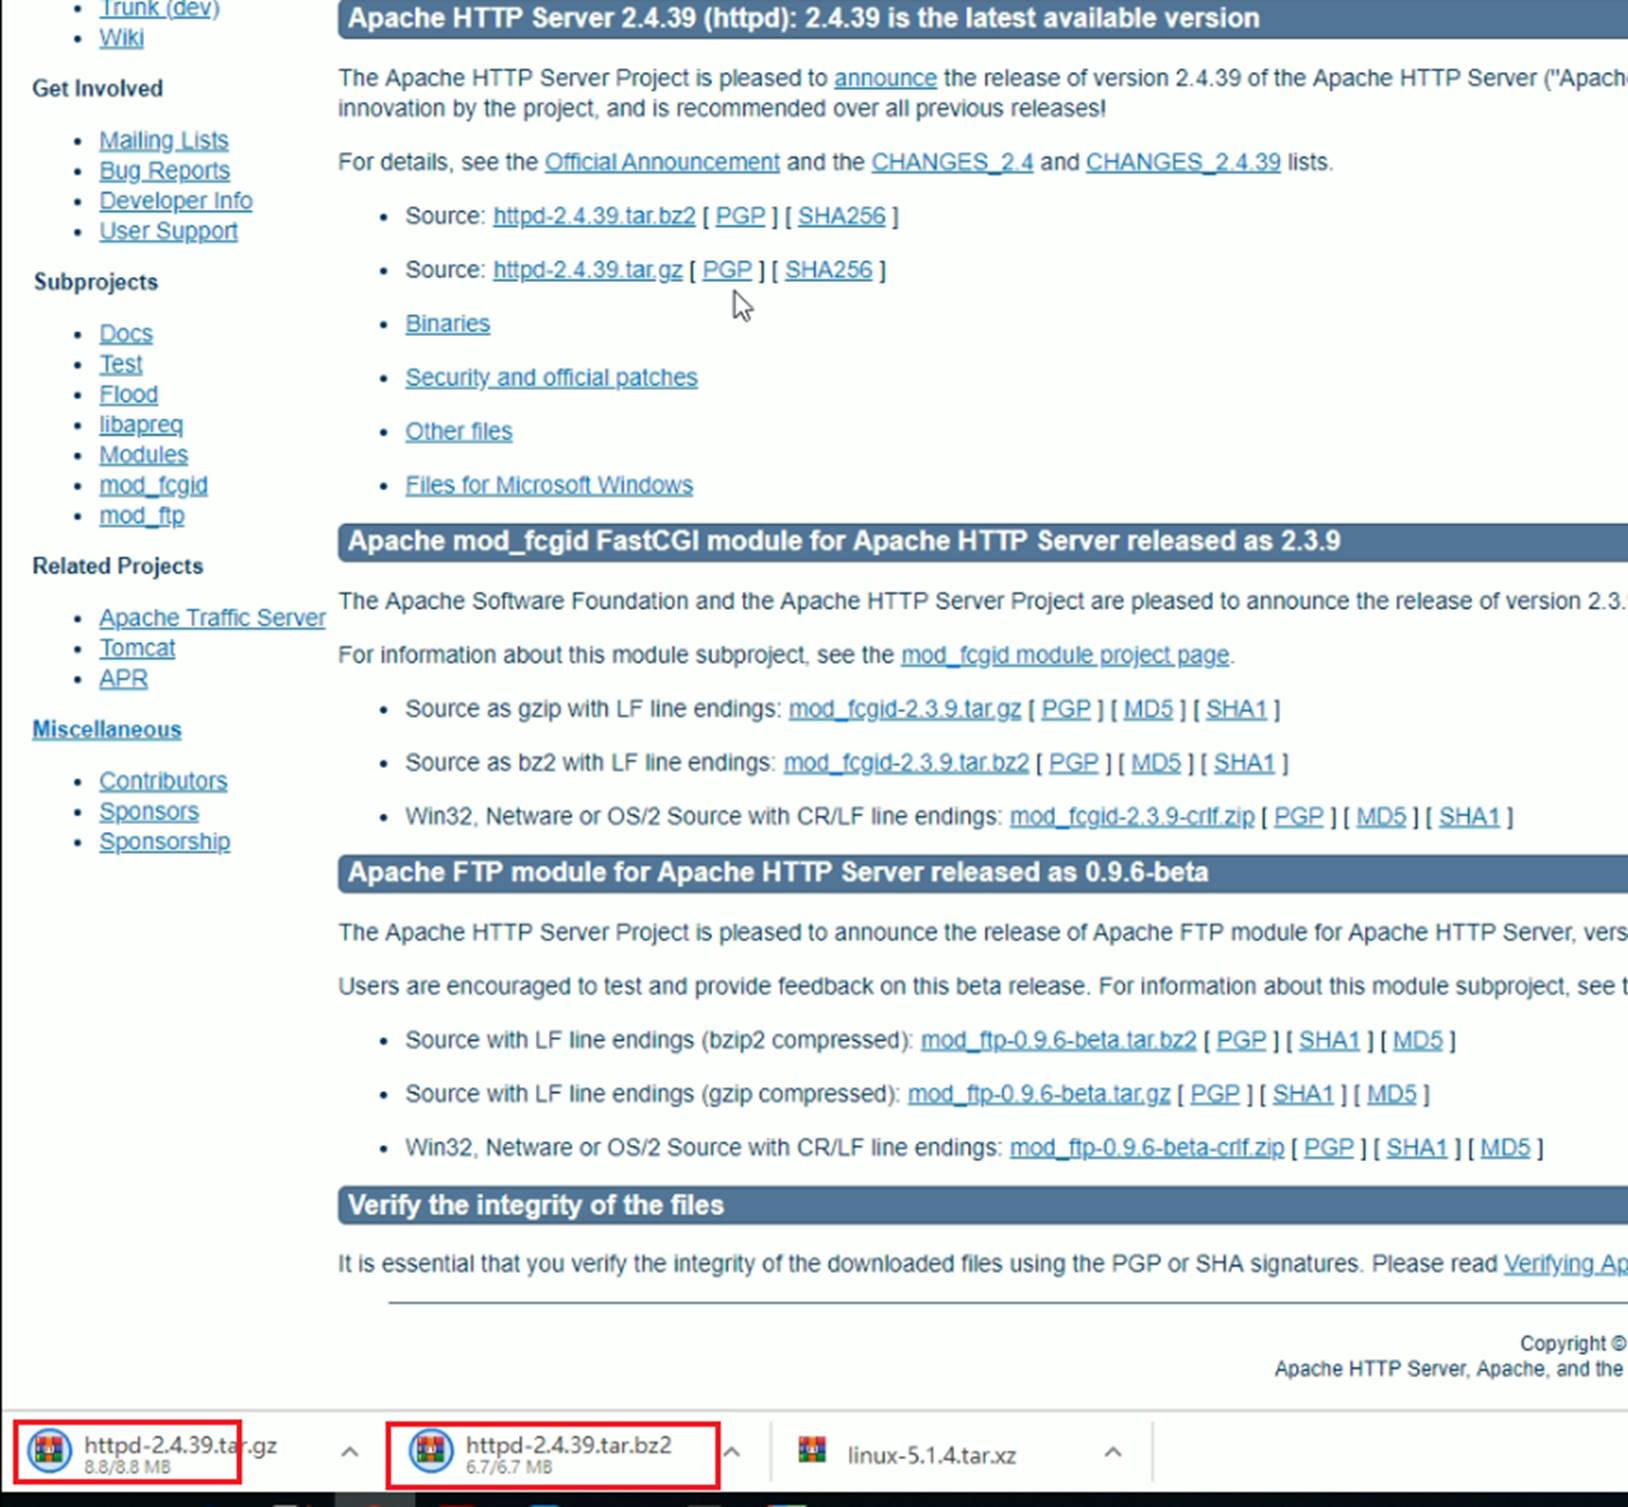Click the linux-5.1.4.tar.xz download file icon
This screenshot has height=1507, width=1628.
tap(812, 1451)
